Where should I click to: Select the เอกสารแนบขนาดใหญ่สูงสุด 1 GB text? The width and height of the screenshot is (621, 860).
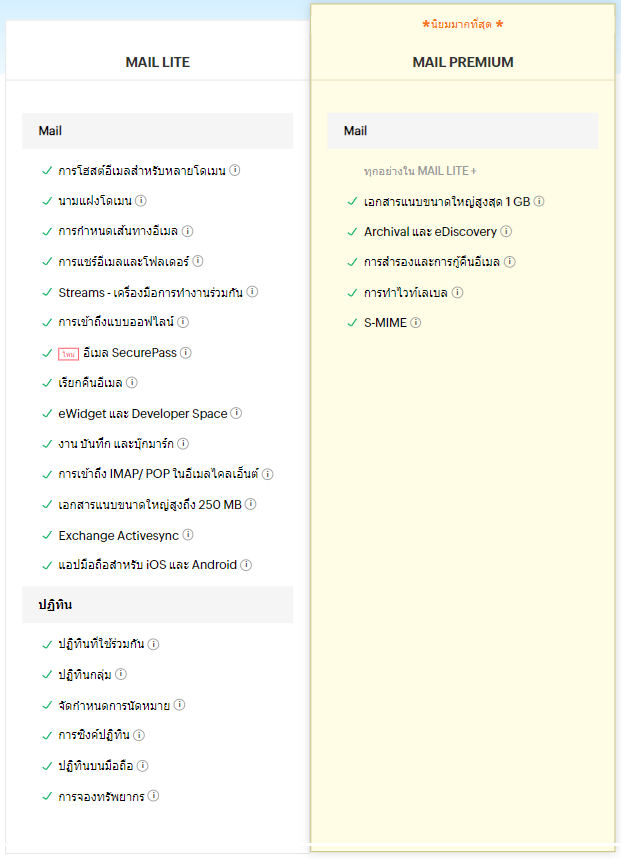447,202
